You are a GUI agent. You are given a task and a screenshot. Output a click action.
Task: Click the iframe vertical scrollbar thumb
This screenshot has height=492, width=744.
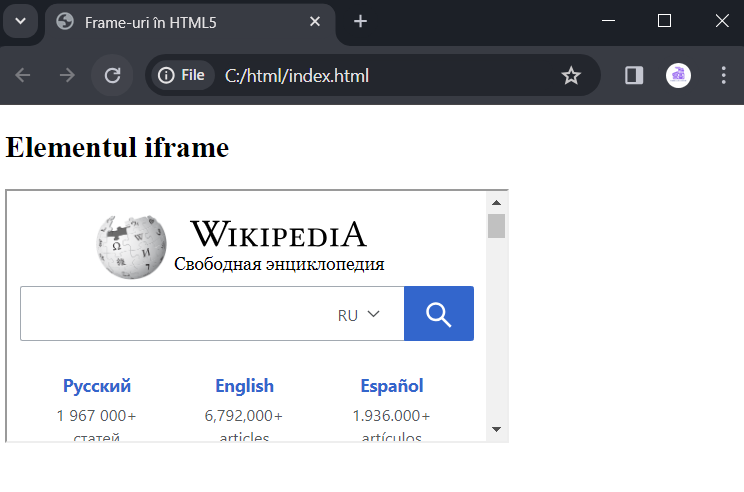tap(496, 226)
